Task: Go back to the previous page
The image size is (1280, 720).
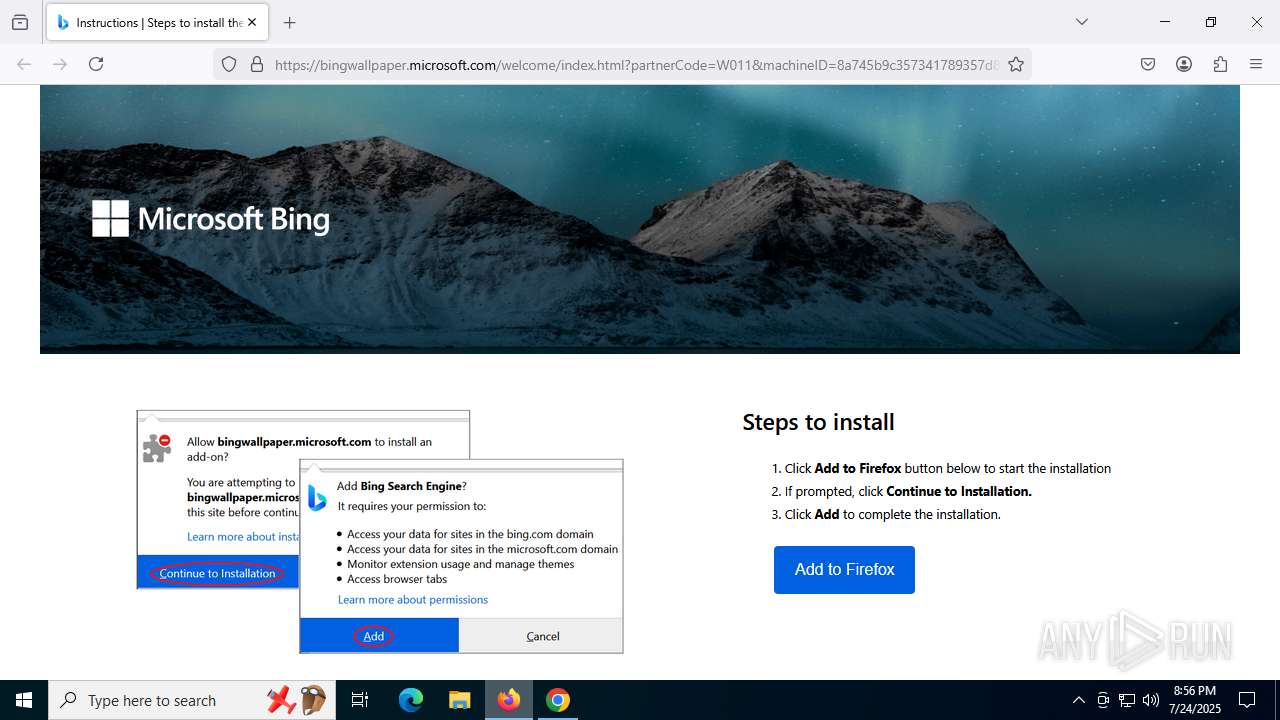Action: pos(24,64)
